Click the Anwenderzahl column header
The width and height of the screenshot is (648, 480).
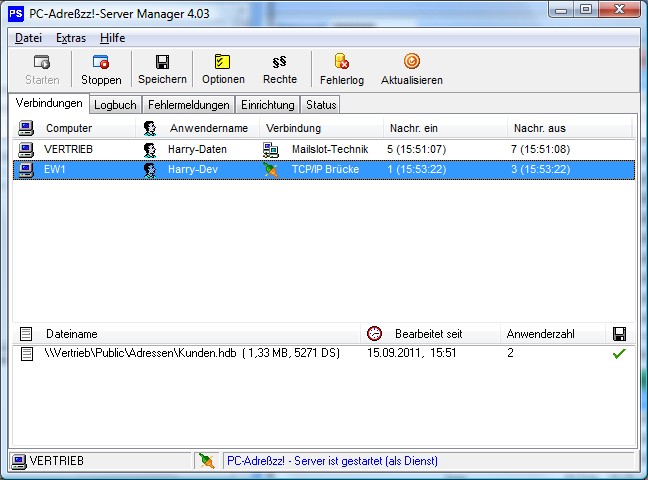point(553,334)
